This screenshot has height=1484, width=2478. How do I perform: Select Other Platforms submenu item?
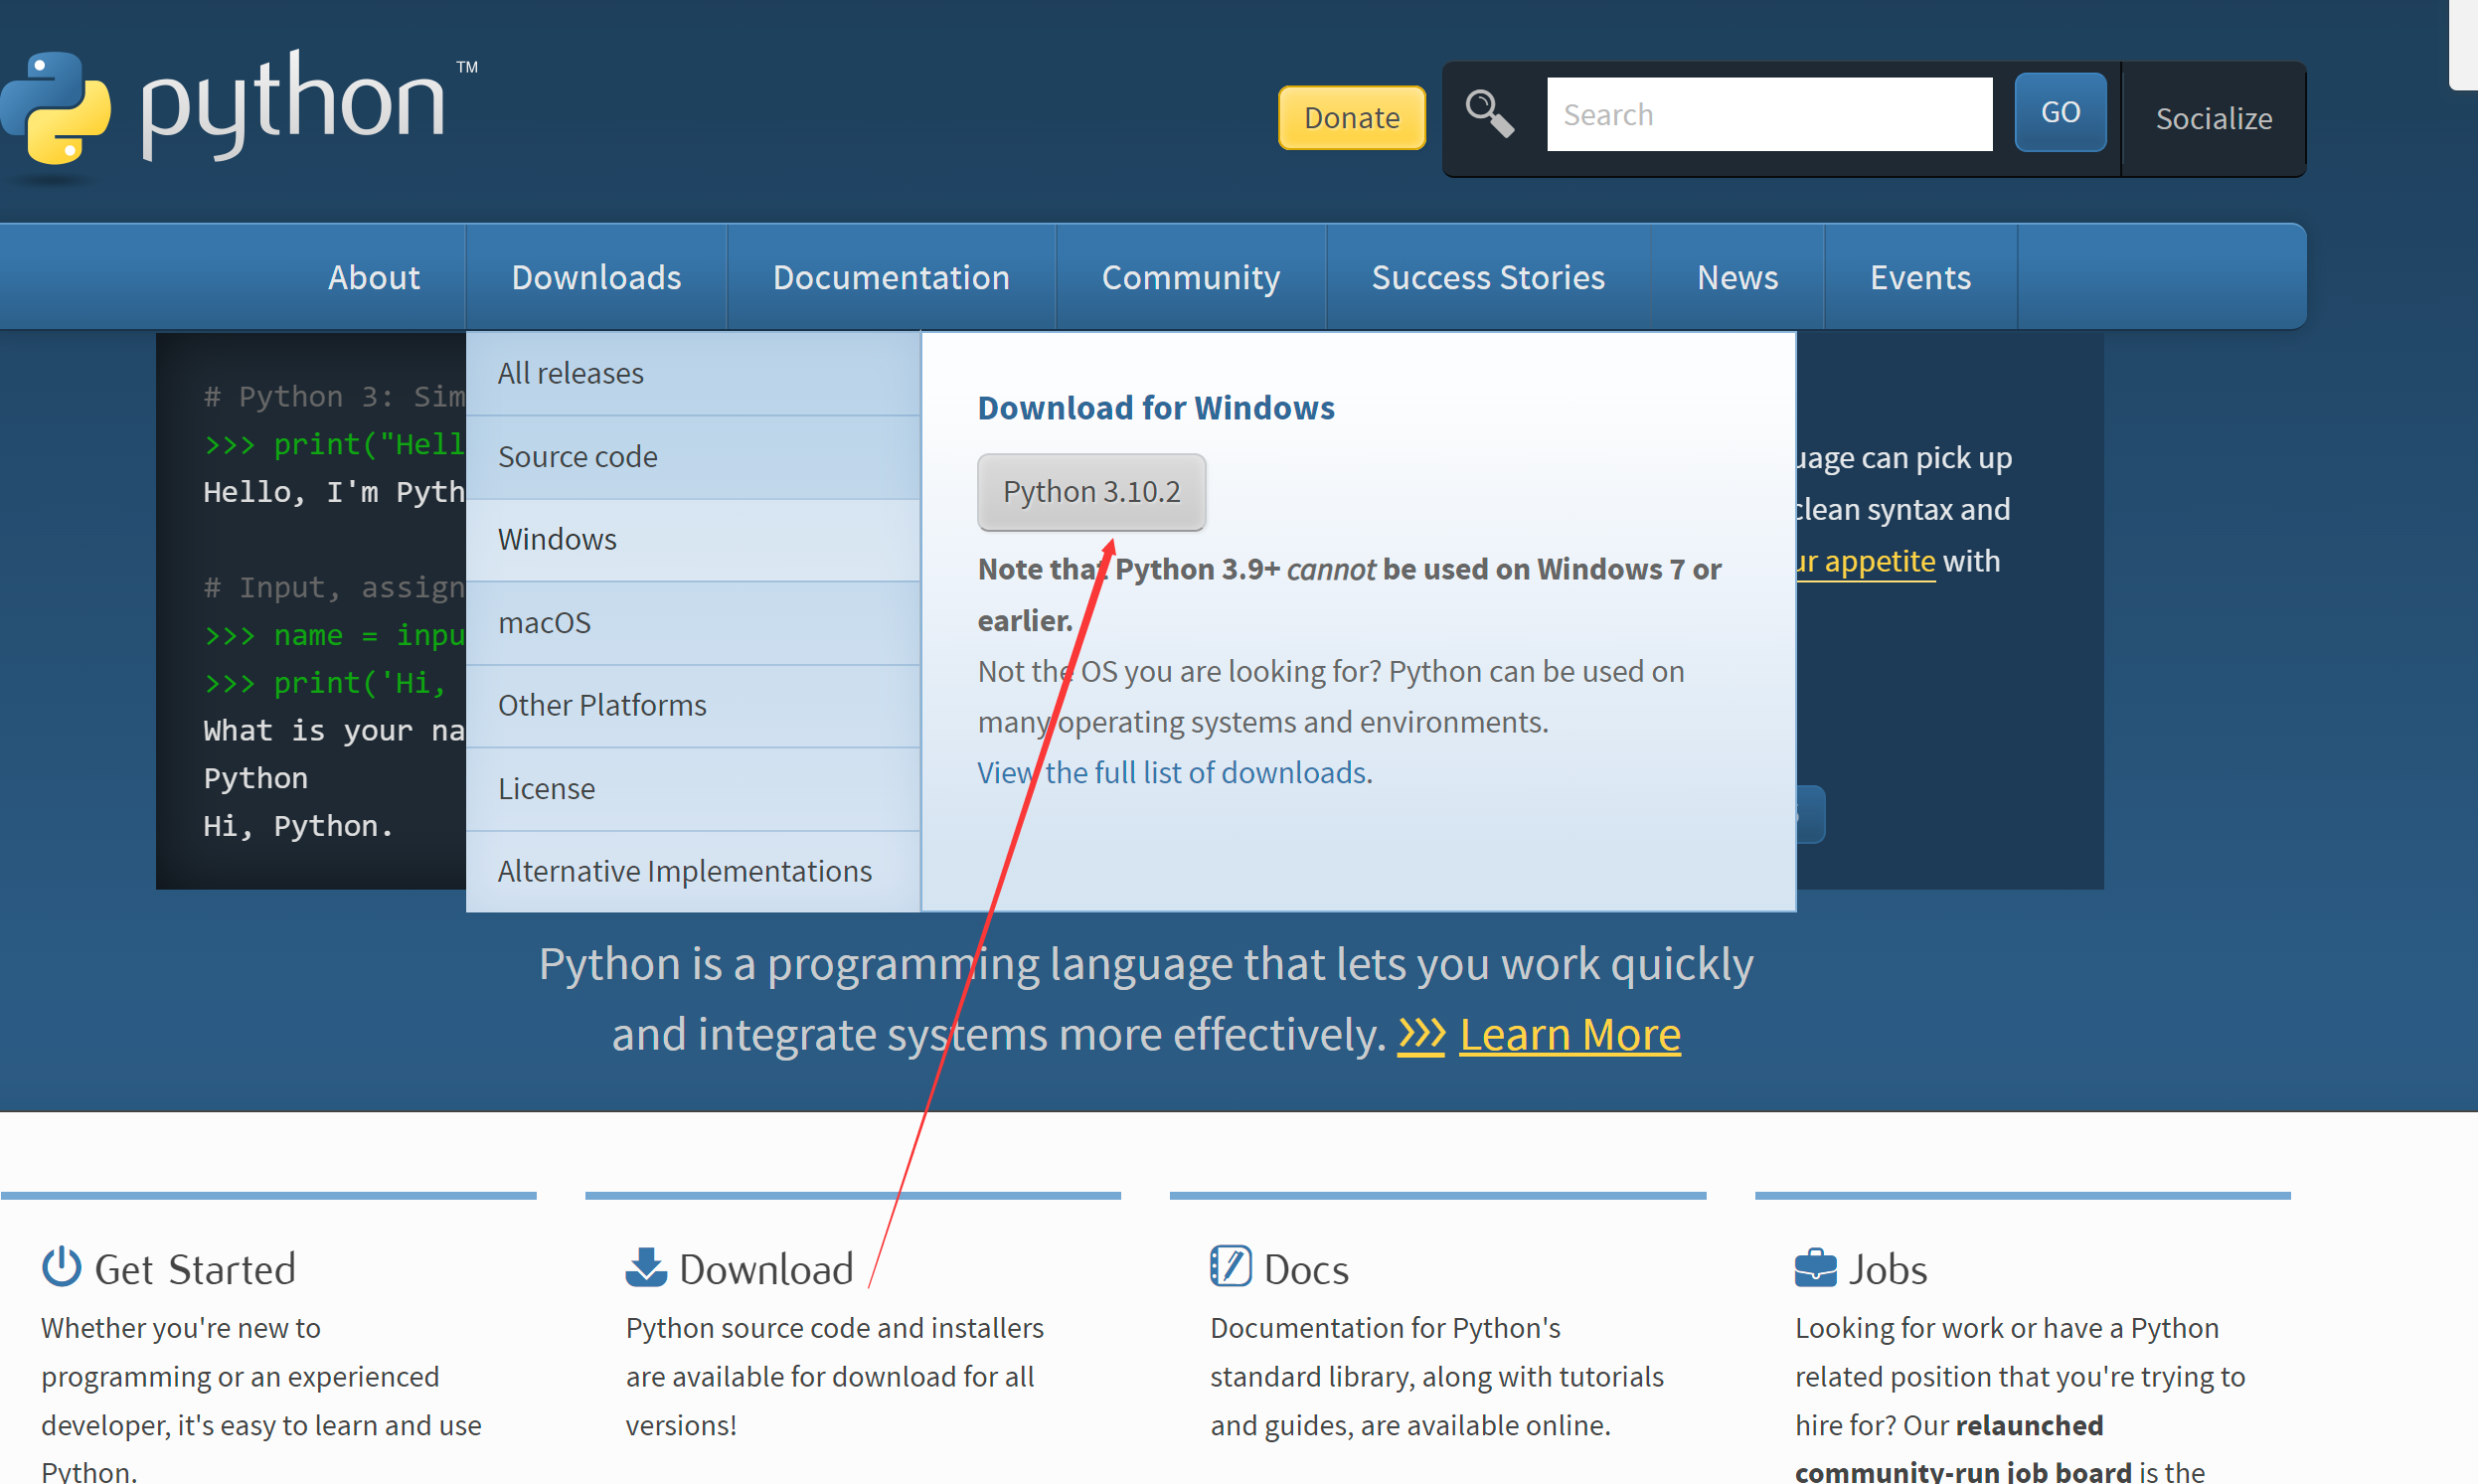(x=692, y=706)
